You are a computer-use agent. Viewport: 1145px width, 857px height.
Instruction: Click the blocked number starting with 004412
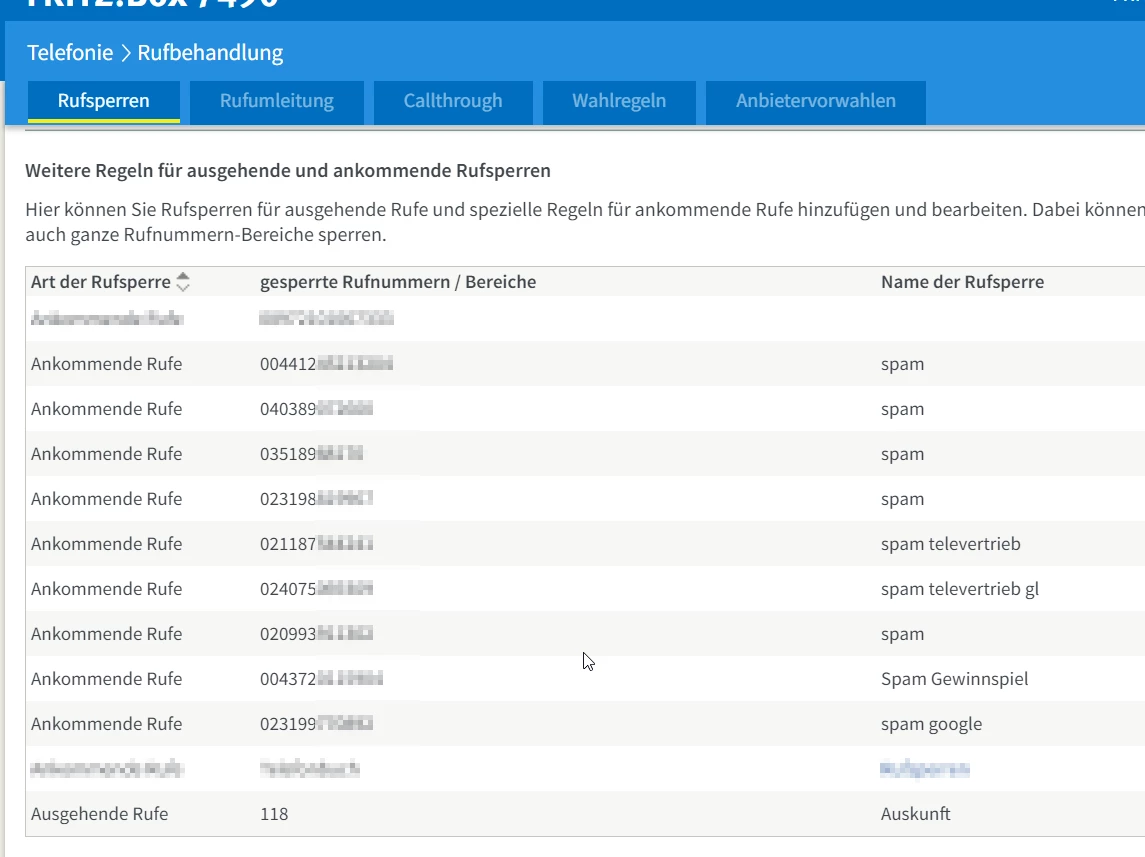click(x=326, y=364)
